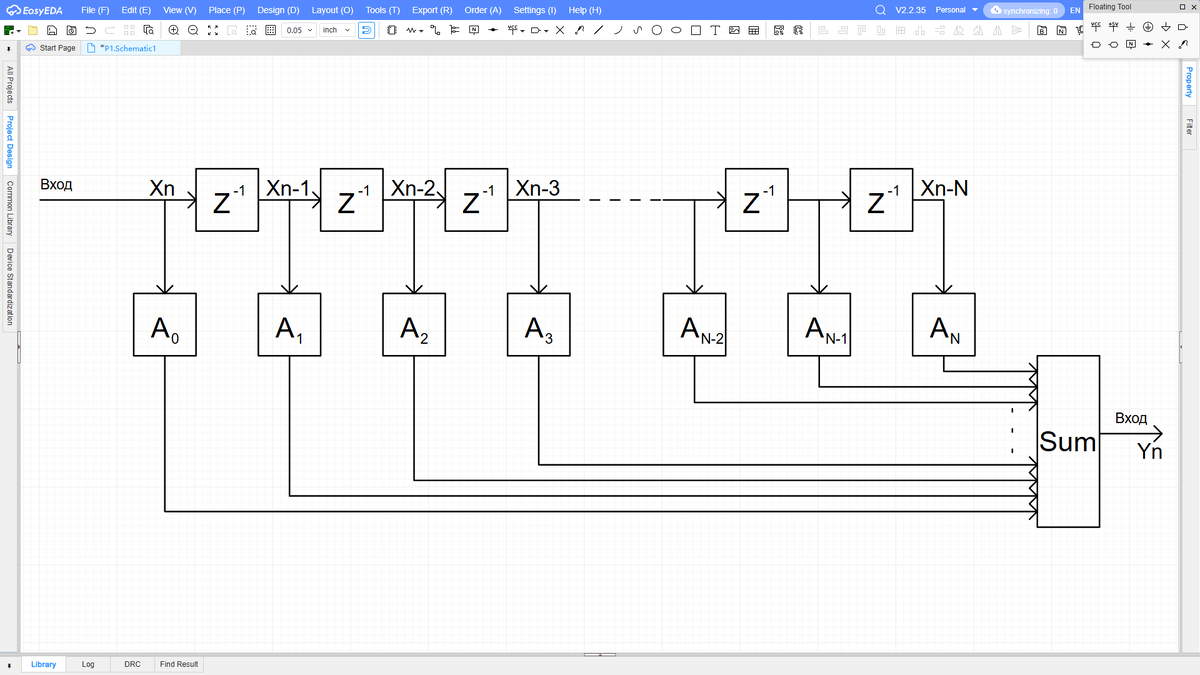Image resolution: width=1200 pixels, height=675 pixels.
Task: Open the Settings menu
Action: pos(535,10)
